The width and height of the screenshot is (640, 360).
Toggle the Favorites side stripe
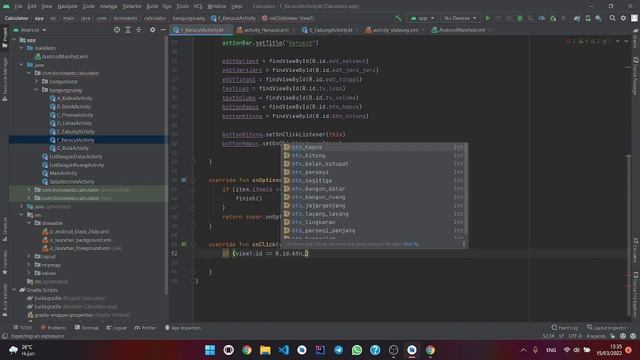tap(4, 261)
